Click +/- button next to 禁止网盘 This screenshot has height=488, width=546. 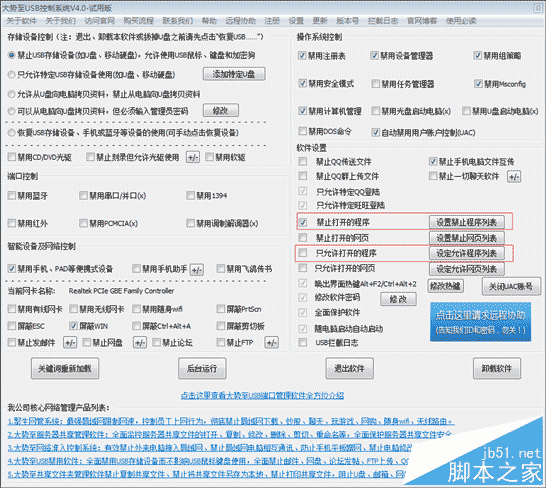pyautogui.click(x=140, y=343)
